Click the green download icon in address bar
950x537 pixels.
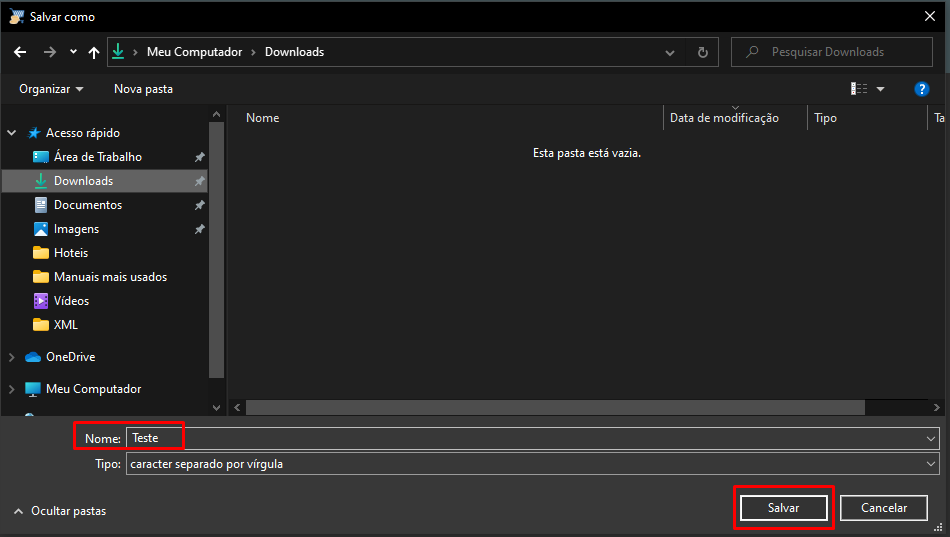point(118,52)
